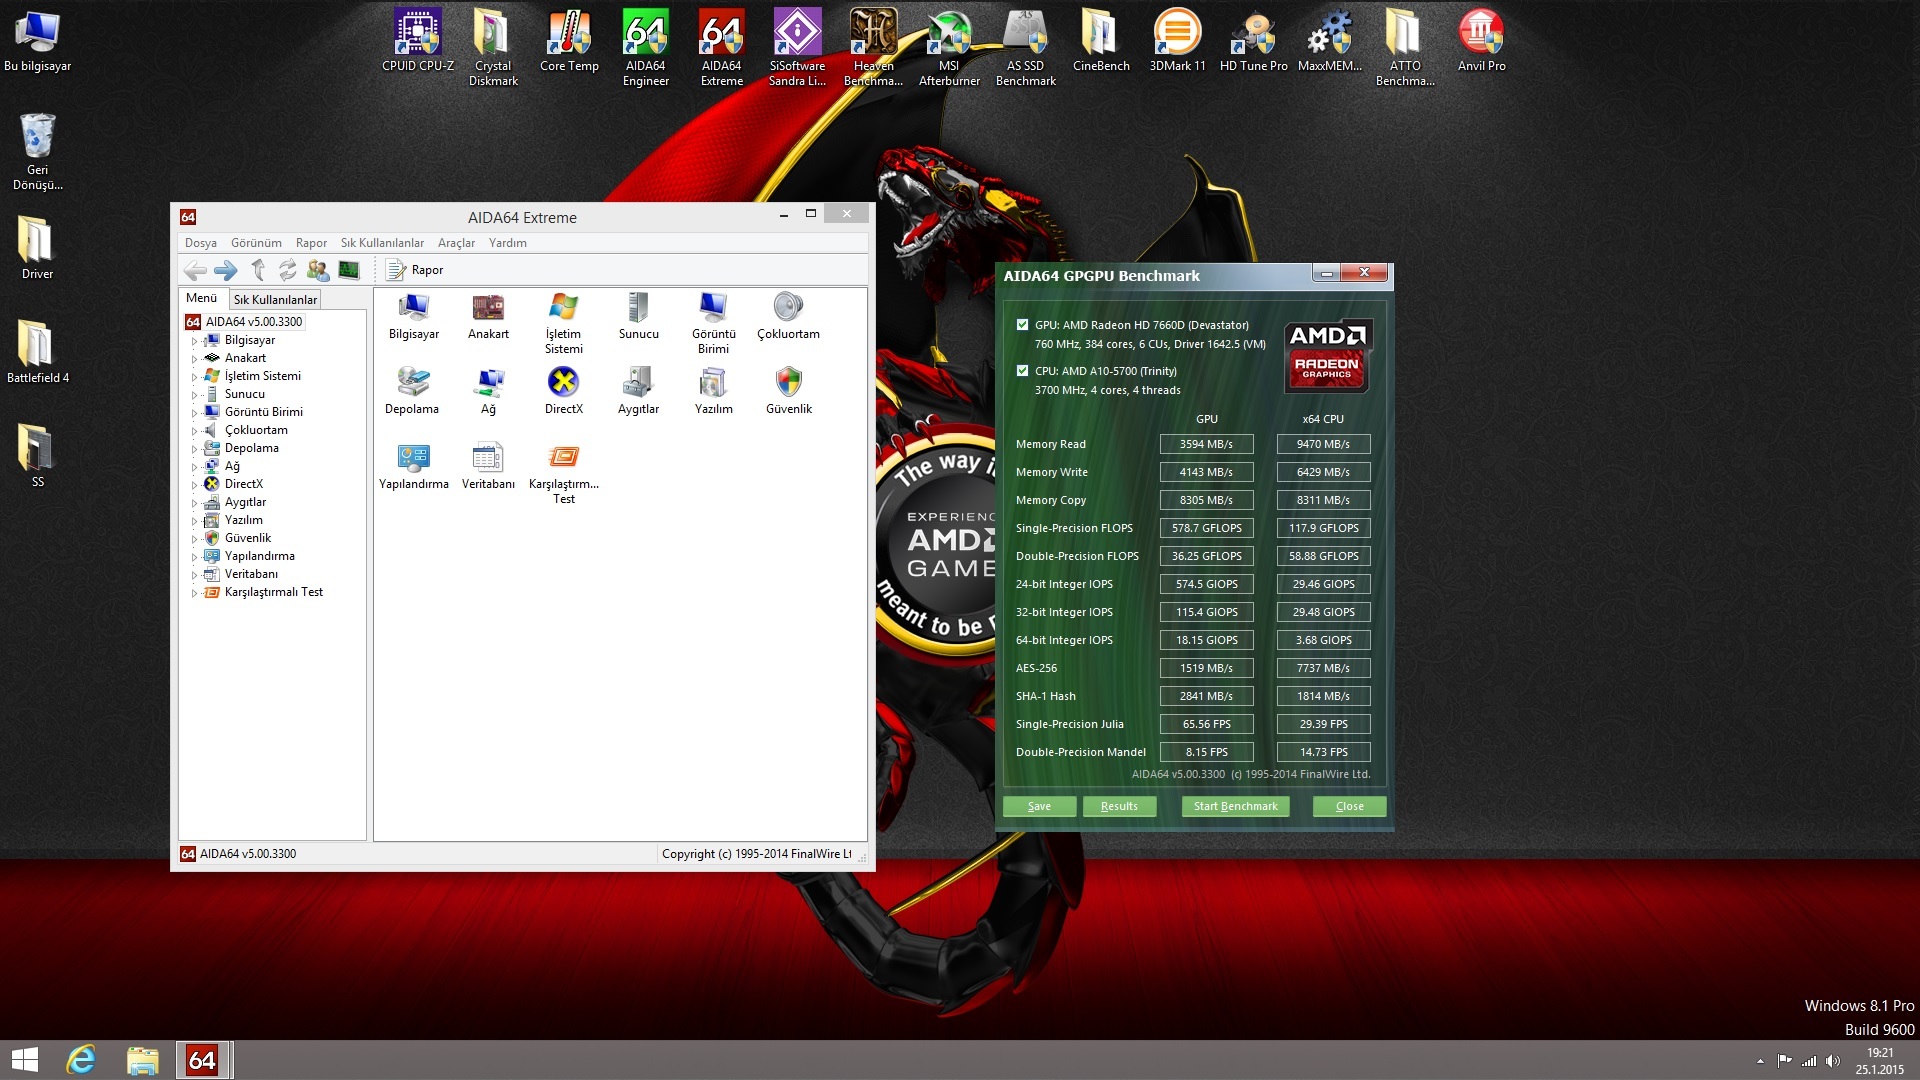Expand the Bilgisayar tree node
Image resolution: width=1920 pixels, height=1080 pixels.
coord(194,341)
